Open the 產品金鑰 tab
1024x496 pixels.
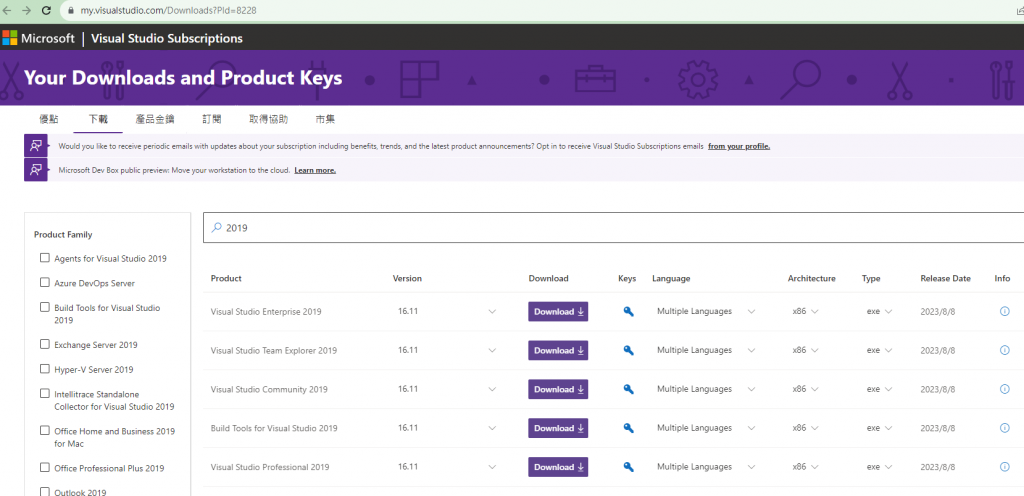155,119
